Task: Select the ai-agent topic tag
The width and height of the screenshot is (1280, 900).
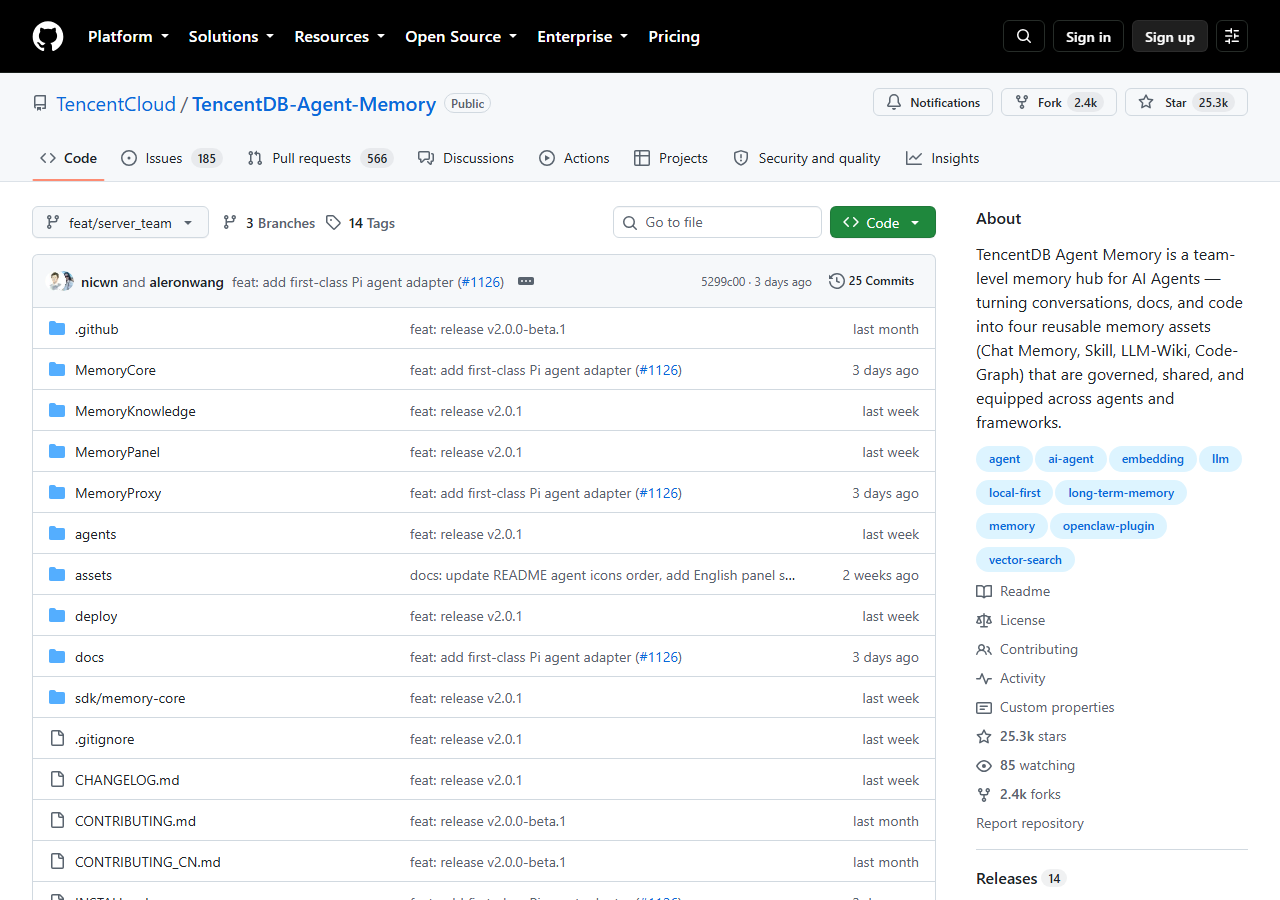Action: click(1071, 459)
